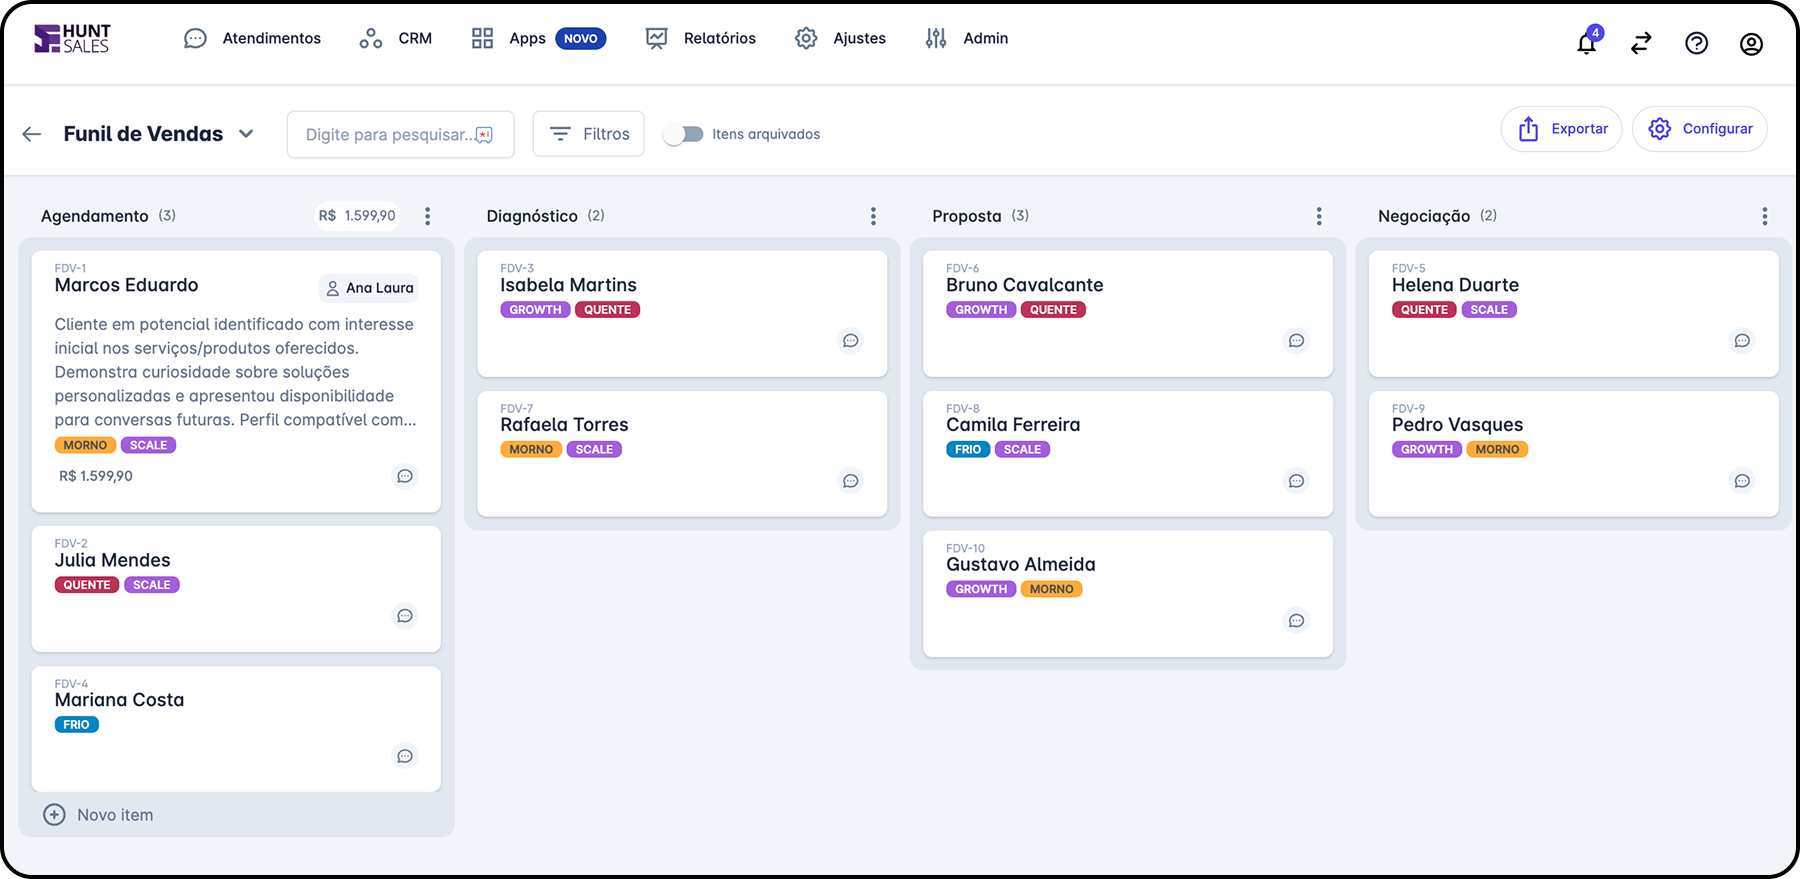Open the Marcos Eduardo card title
1800x879 pixels.
point(127,285)
